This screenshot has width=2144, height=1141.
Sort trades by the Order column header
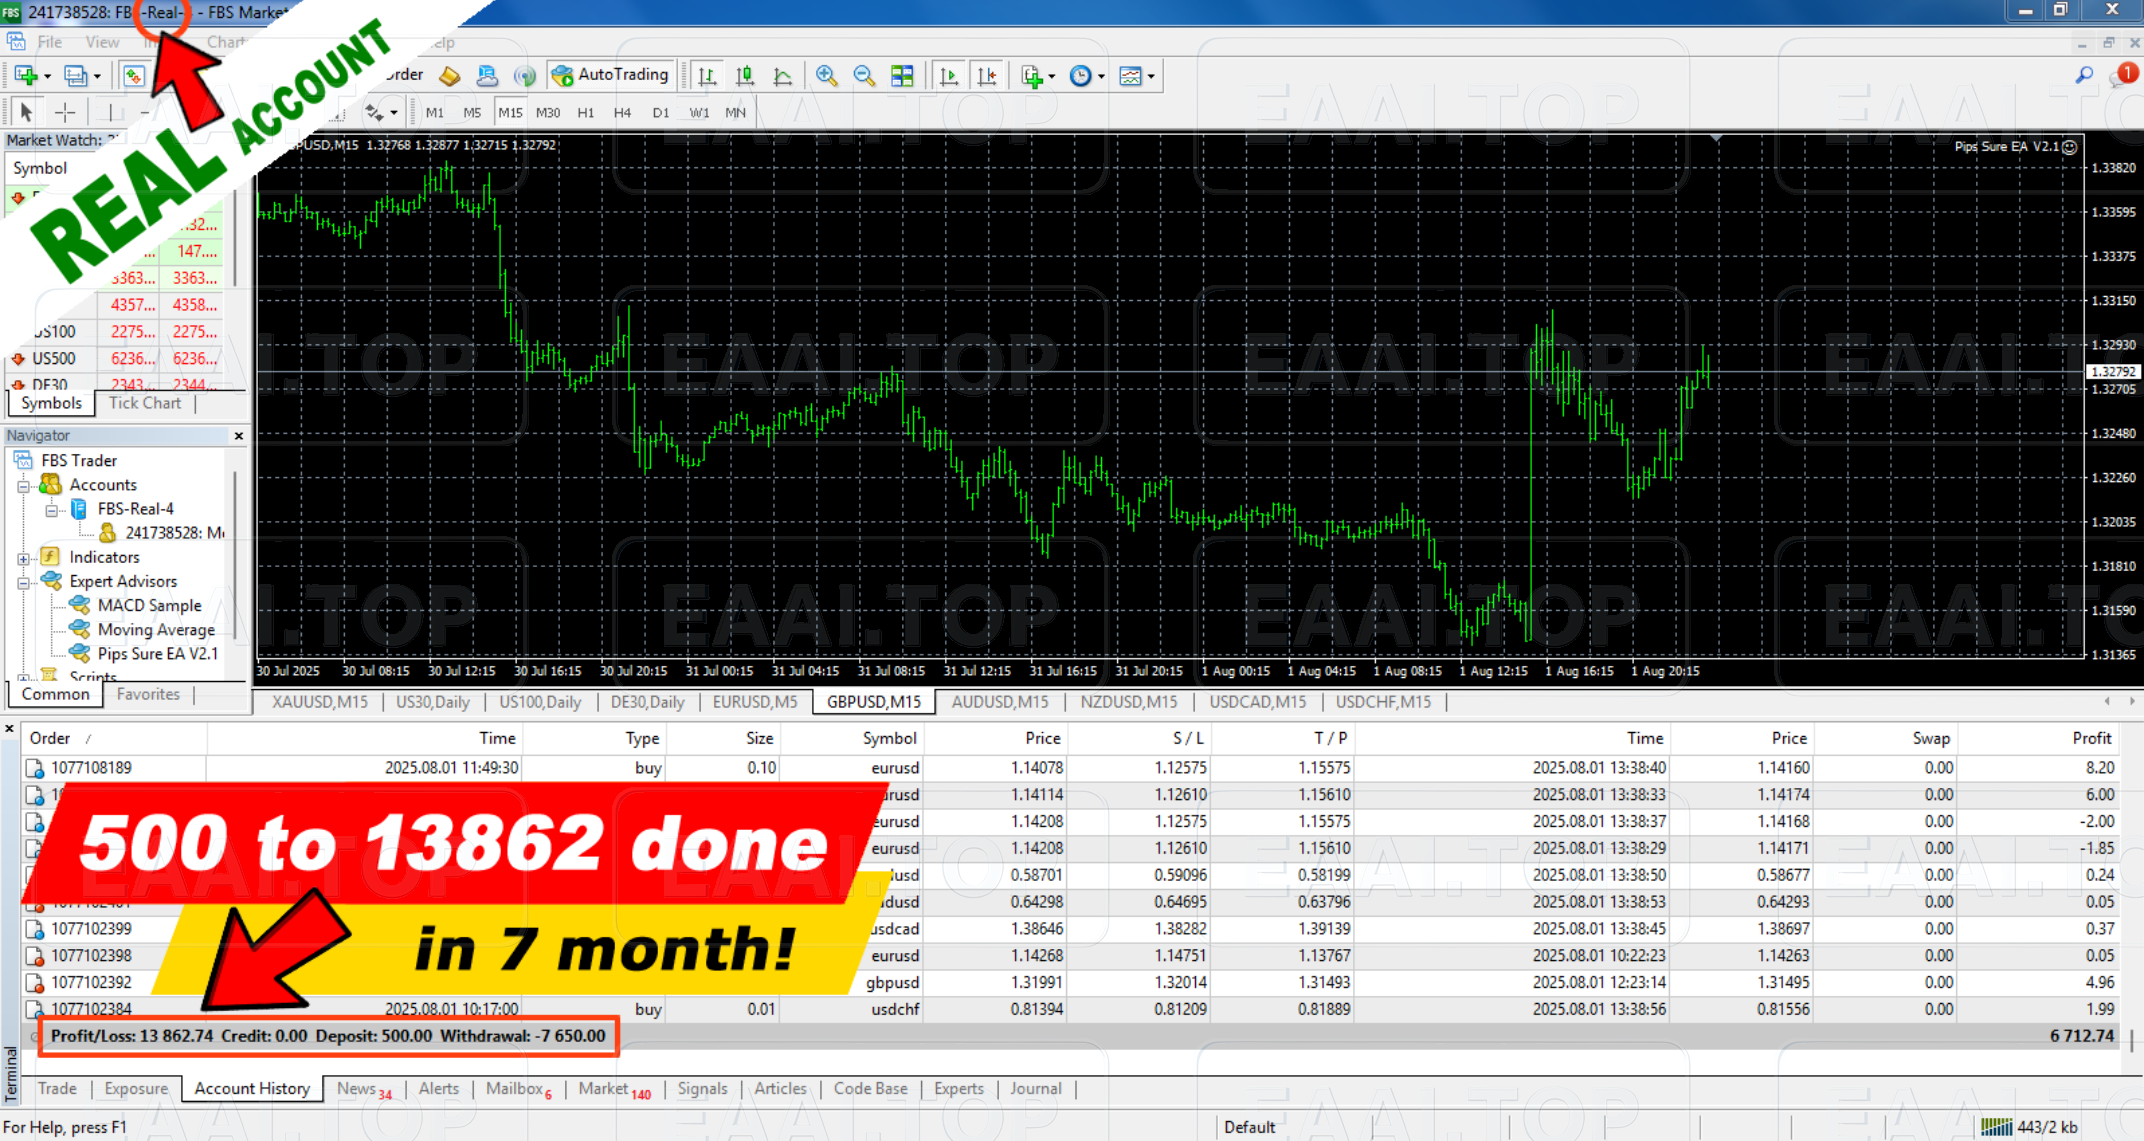50,738
